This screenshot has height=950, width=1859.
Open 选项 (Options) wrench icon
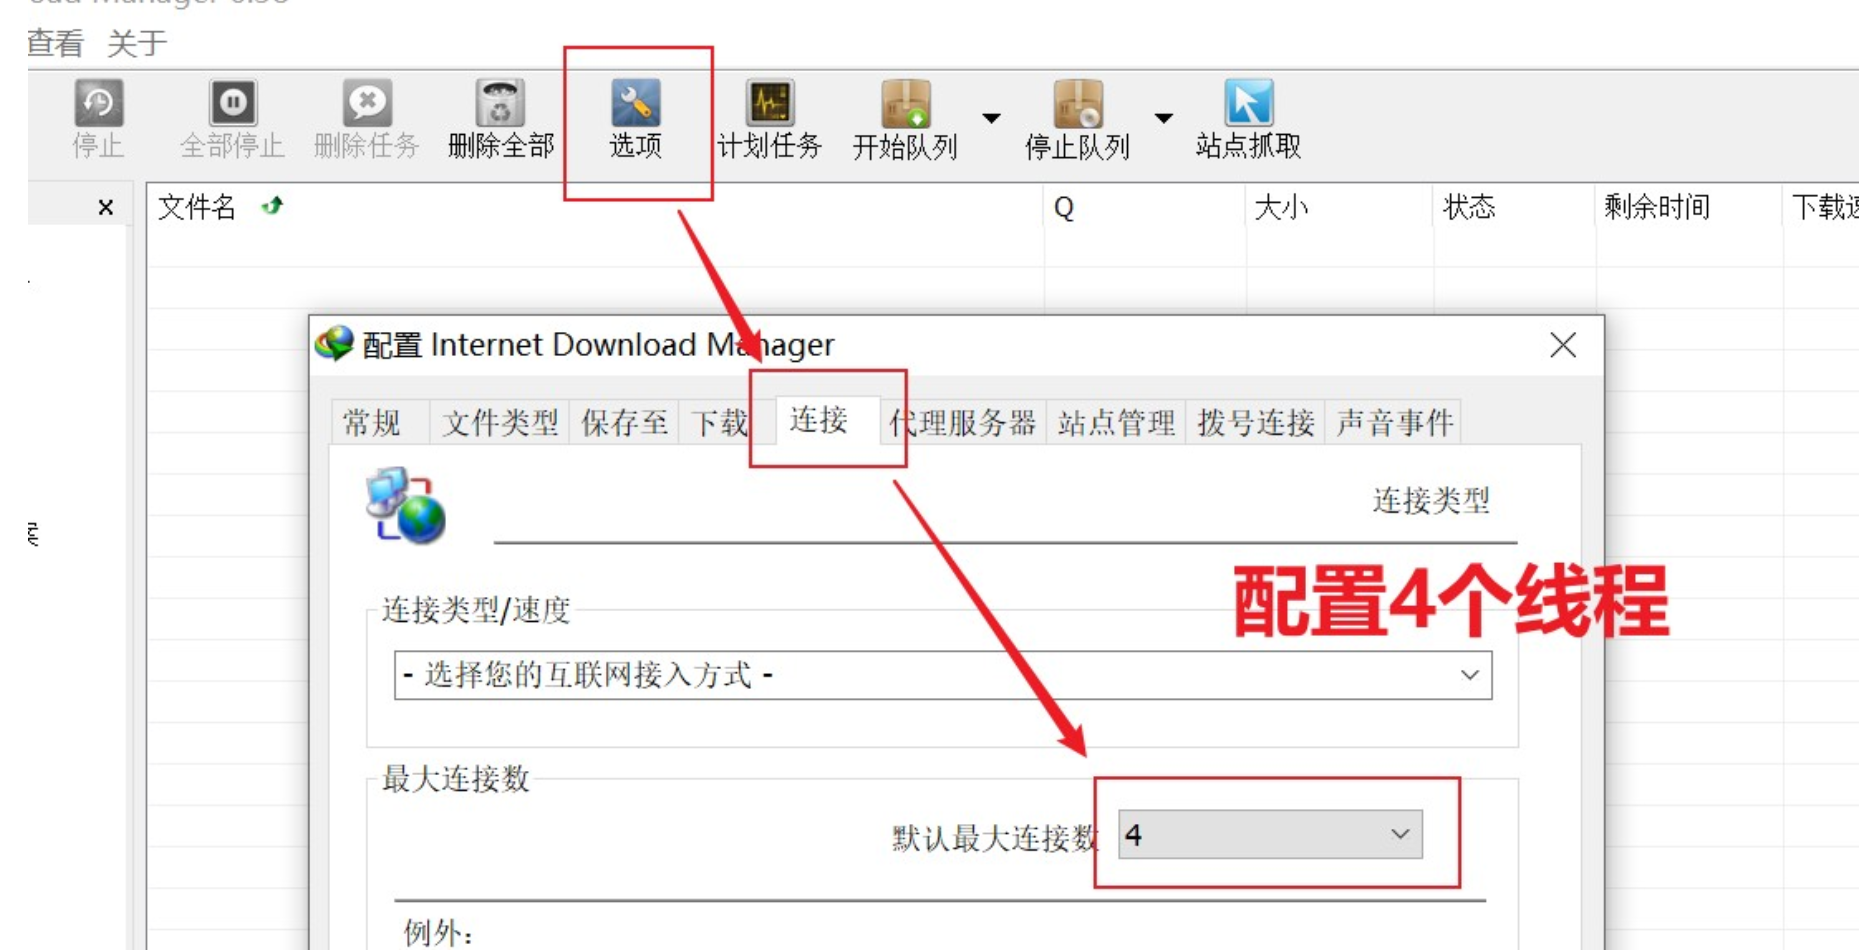click(636, 103)
